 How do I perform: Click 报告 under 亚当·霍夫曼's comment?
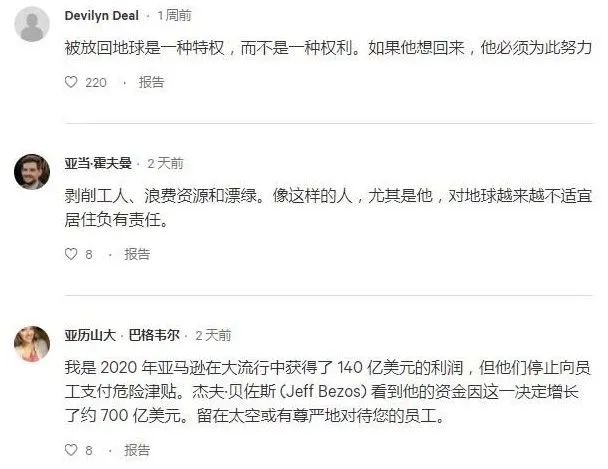pos(137,254)
